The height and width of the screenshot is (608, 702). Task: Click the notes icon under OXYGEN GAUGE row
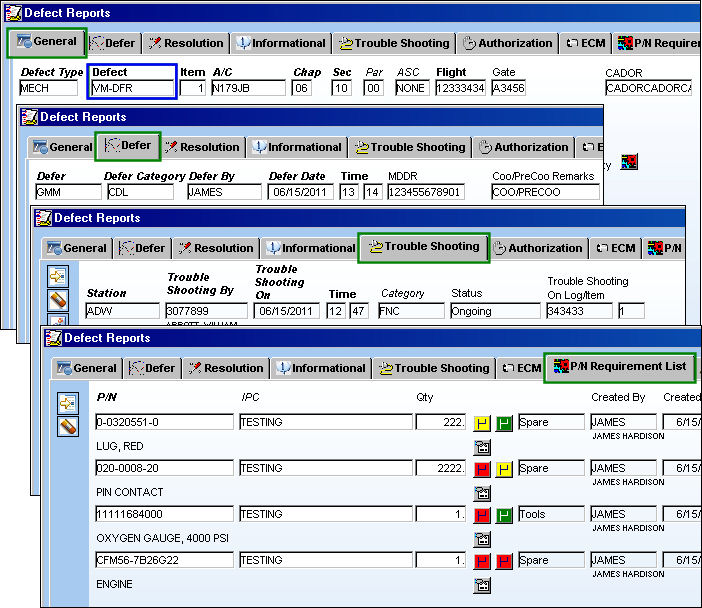click(482, 539)
